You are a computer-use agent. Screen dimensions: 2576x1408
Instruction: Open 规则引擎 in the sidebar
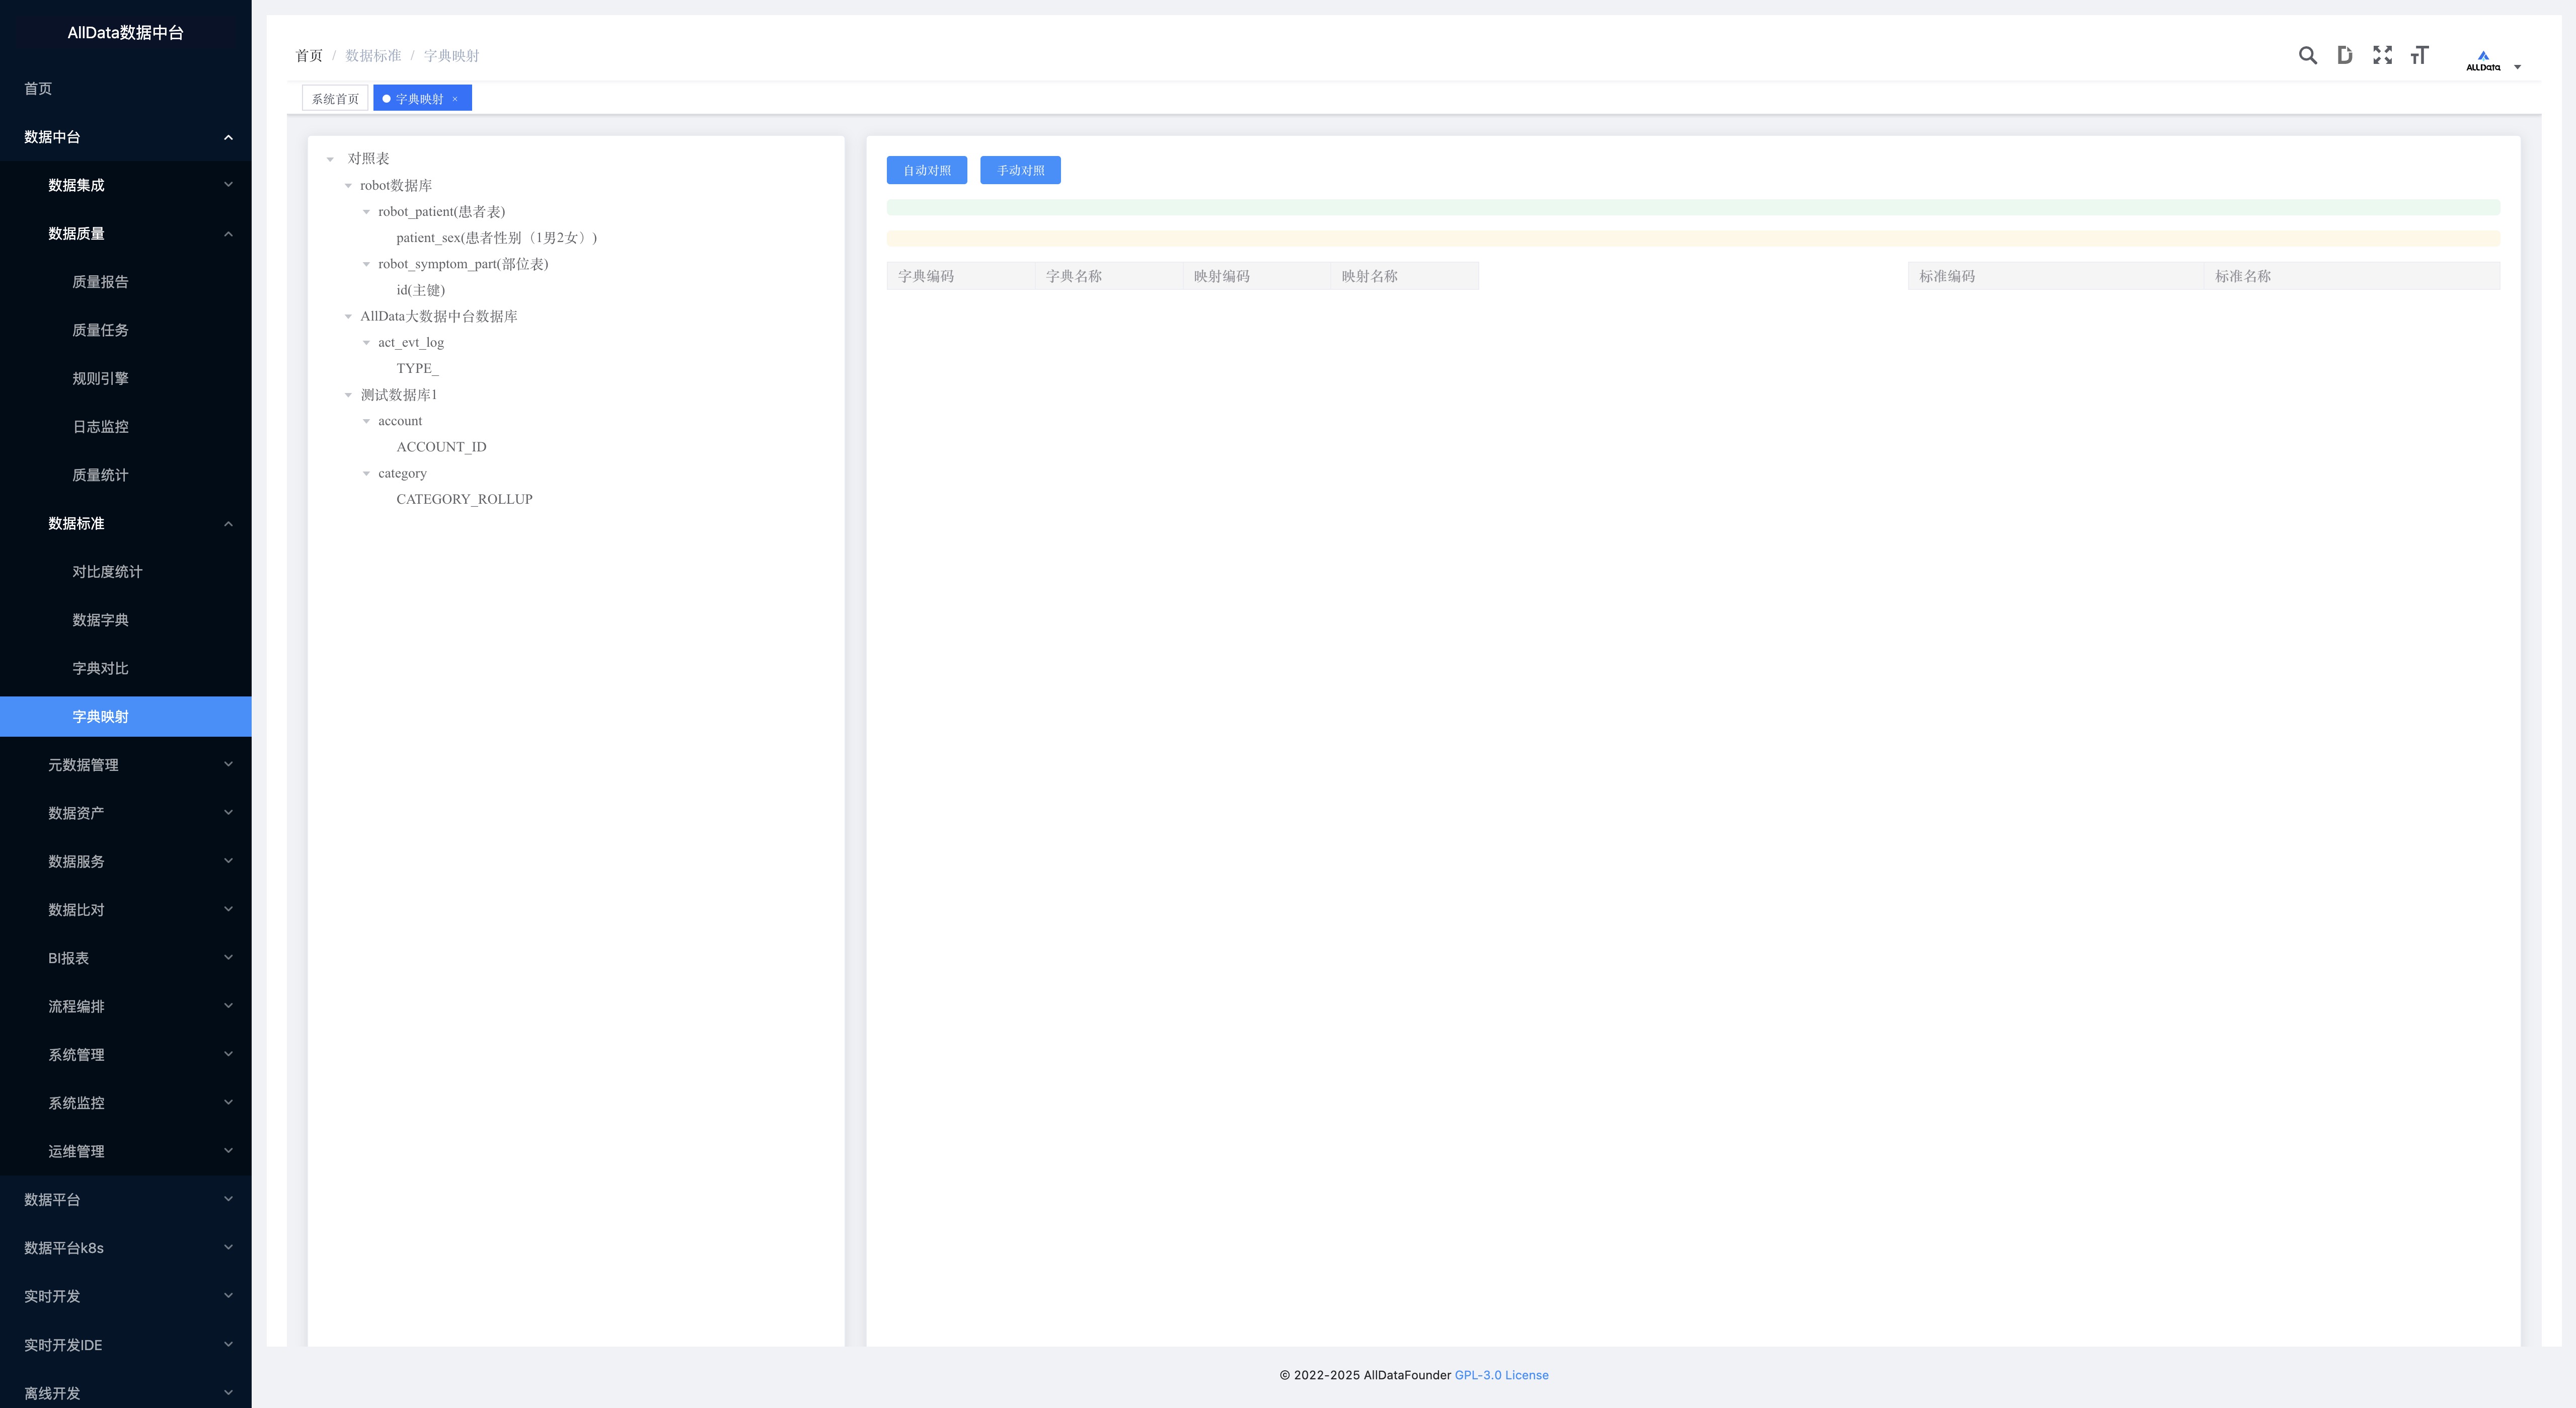click(x=126, y=378)
